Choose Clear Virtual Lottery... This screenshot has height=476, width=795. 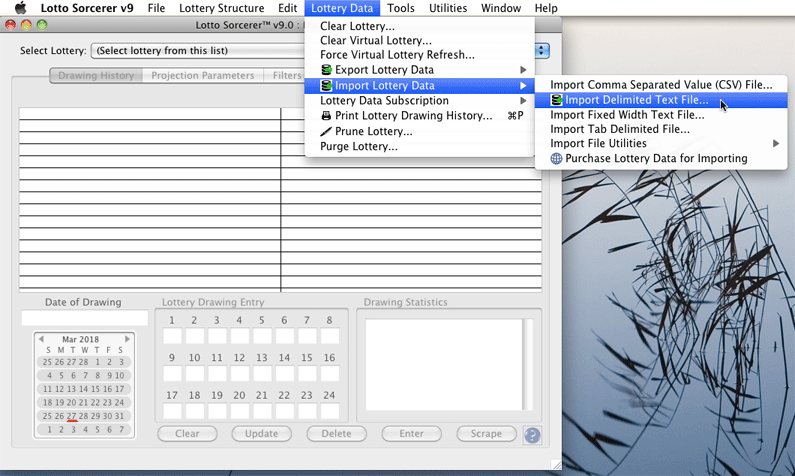[x=419, y=41]
